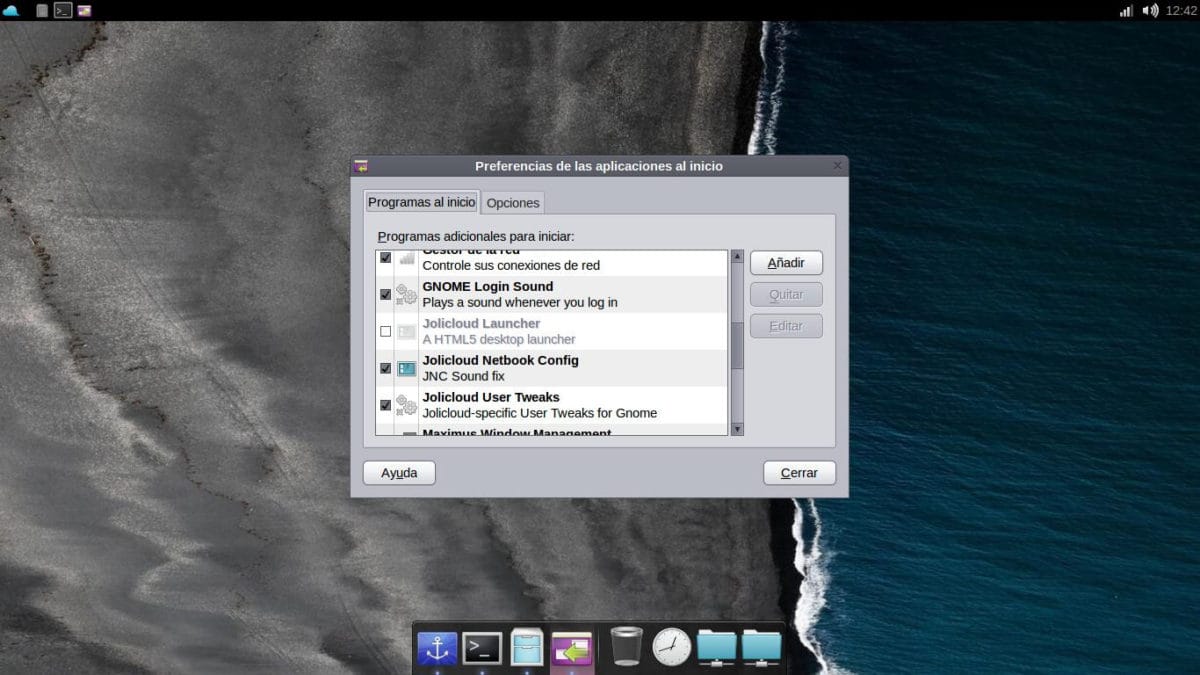Select the startup applications icon in the dock
Screen dimensions: 1200x675
pos(573,648)
